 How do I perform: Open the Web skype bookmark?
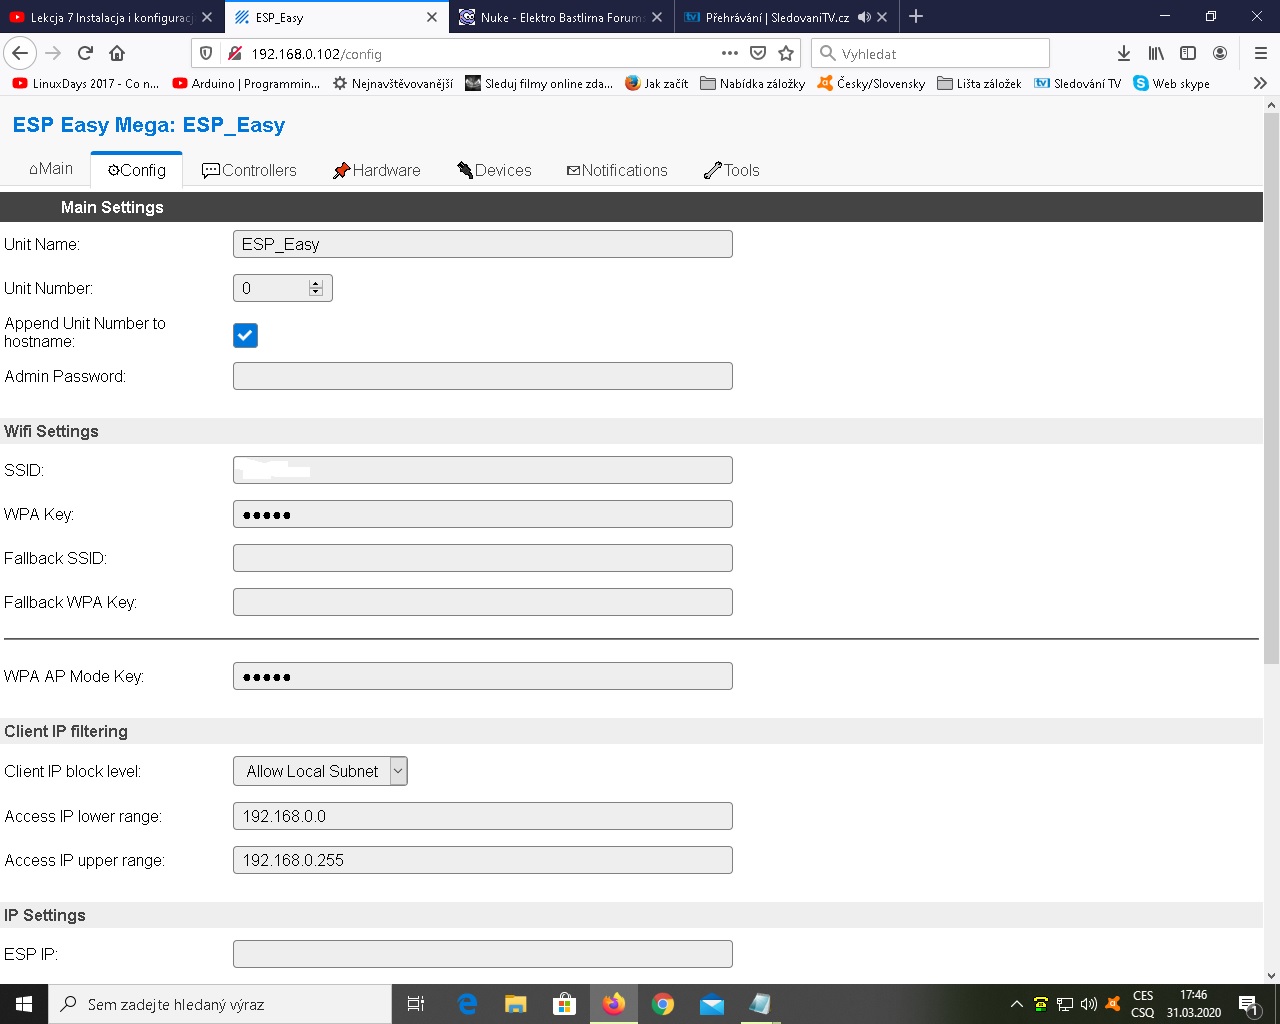click(x=1171, y=83)
